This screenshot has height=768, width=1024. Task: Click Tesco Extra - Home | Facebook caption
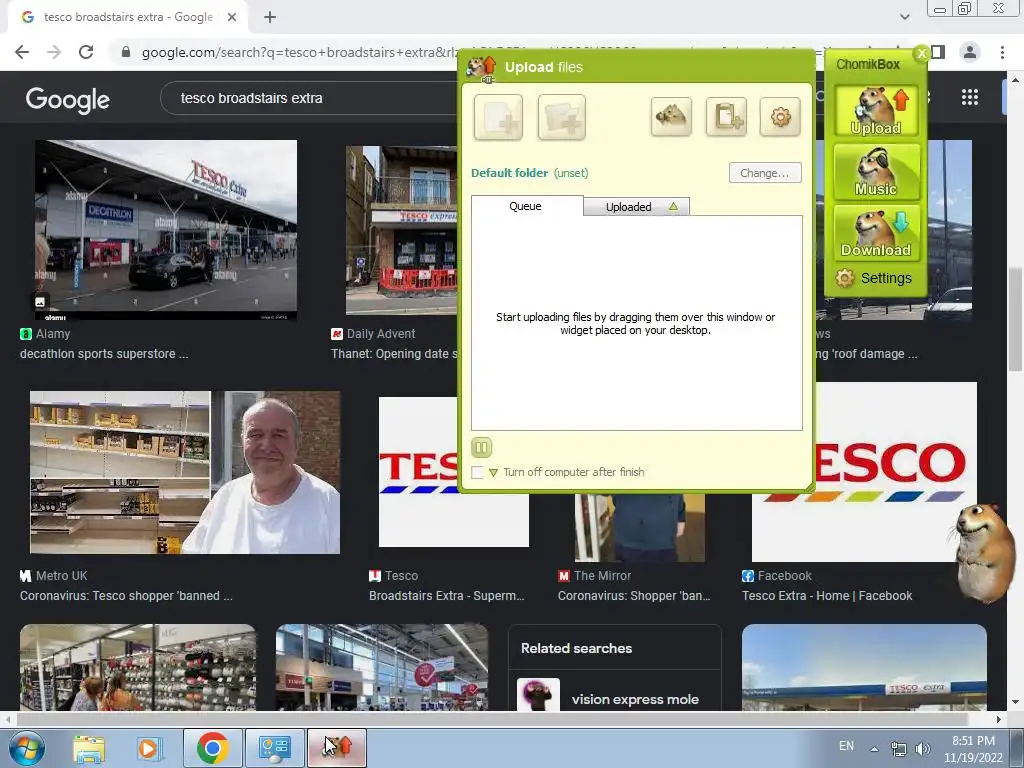click(x=827, y=596)
